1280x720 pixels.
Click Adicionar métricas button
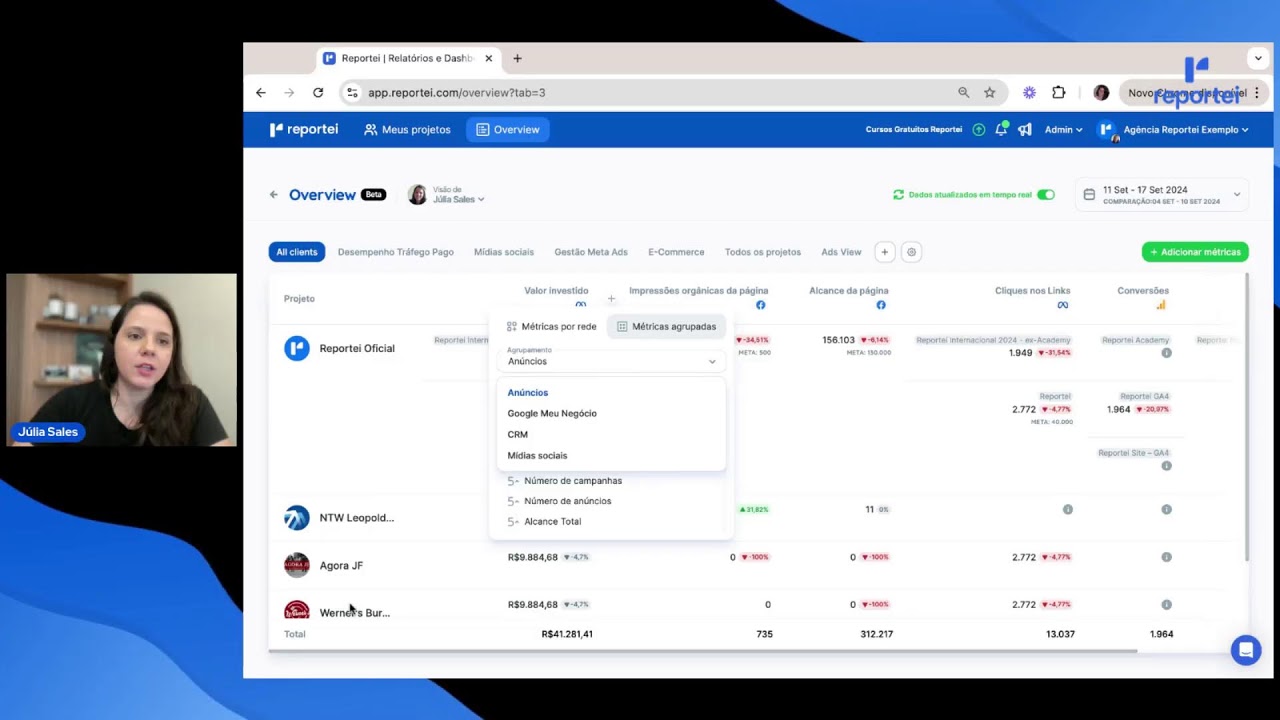coord(1195,252)
